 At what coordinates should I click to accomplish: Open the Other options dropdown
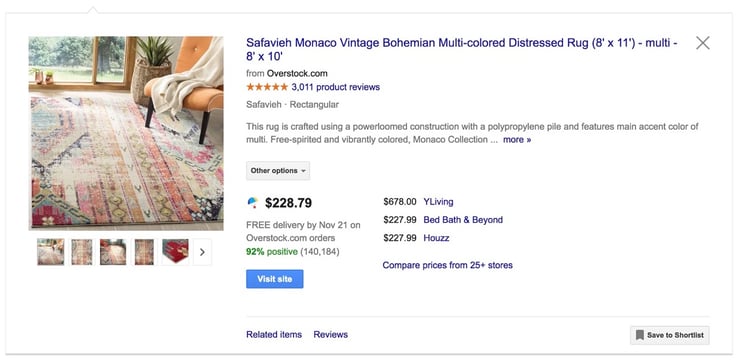(278, 171)
